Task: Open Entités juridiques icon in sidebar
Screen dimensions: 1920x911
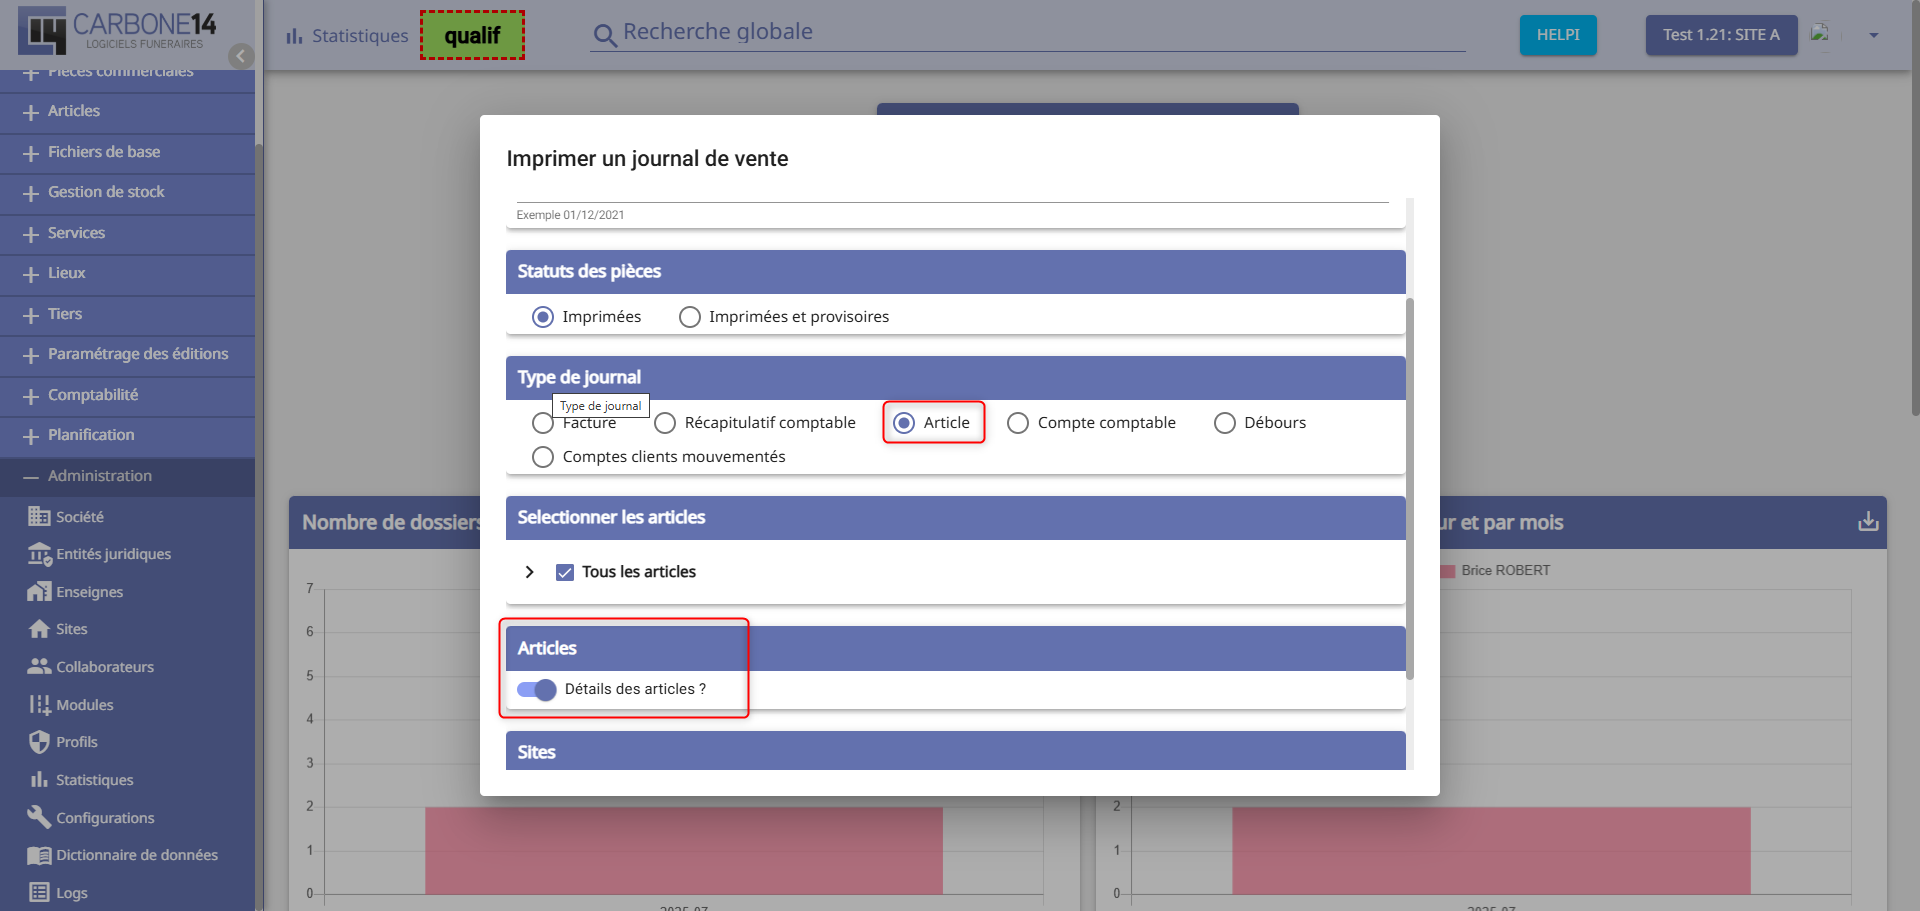Action: click(x=39, y=554)
